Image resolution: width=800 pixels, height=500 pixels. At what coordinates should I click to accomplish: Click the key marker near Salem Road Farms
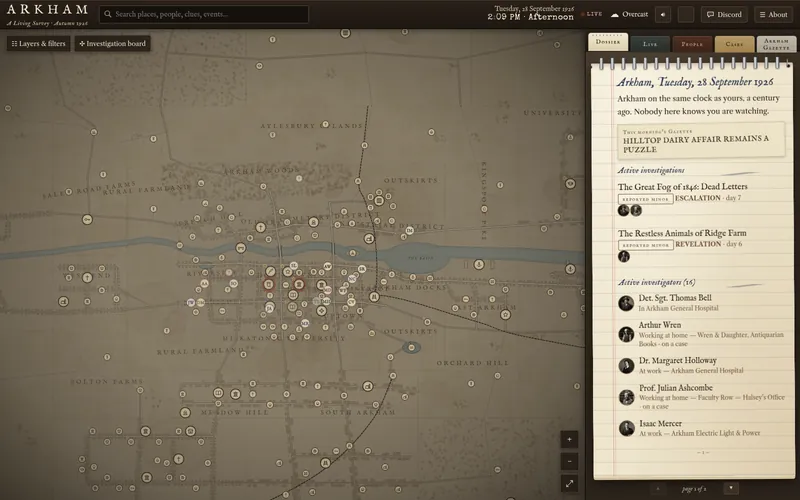87,219
